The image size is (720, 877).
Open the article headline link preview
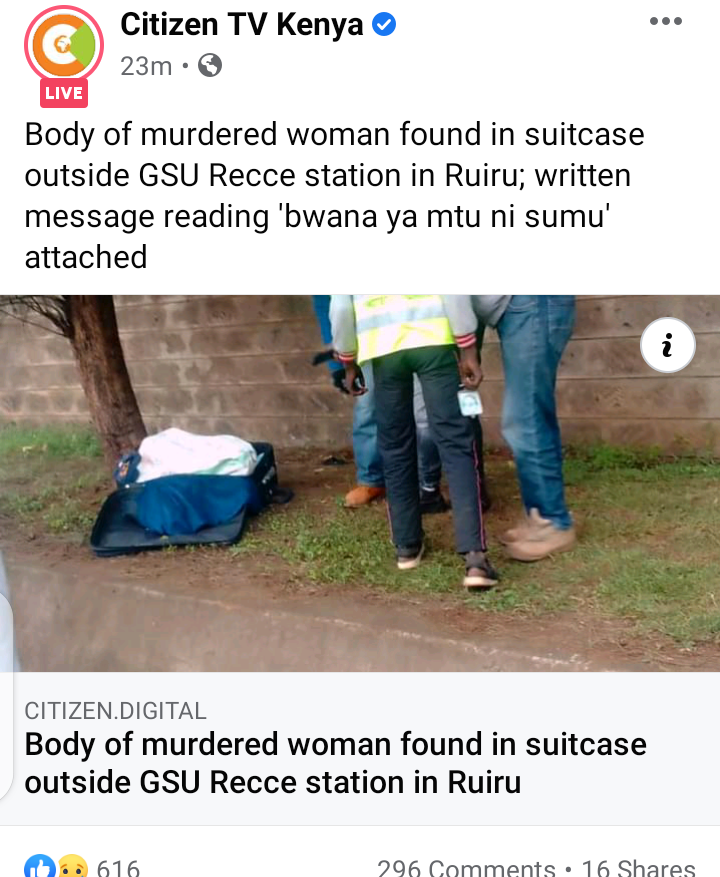click(336, 763)
